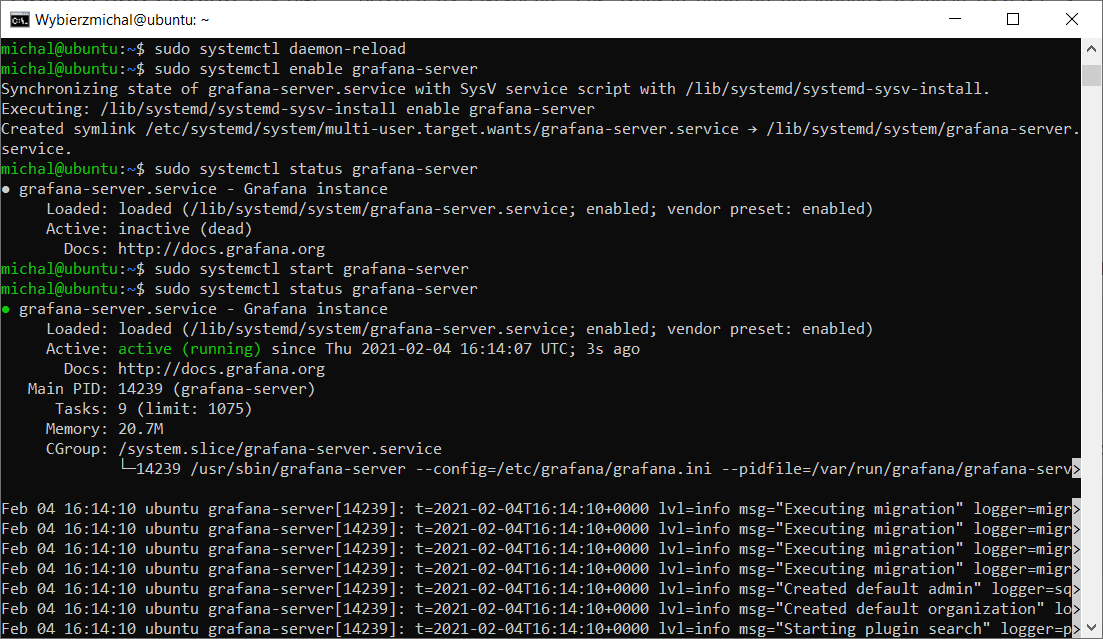Click the terminal icon in the title bar
This screenshot has height=639, width=1103.
pyautogui.click(x=20, y=20)
